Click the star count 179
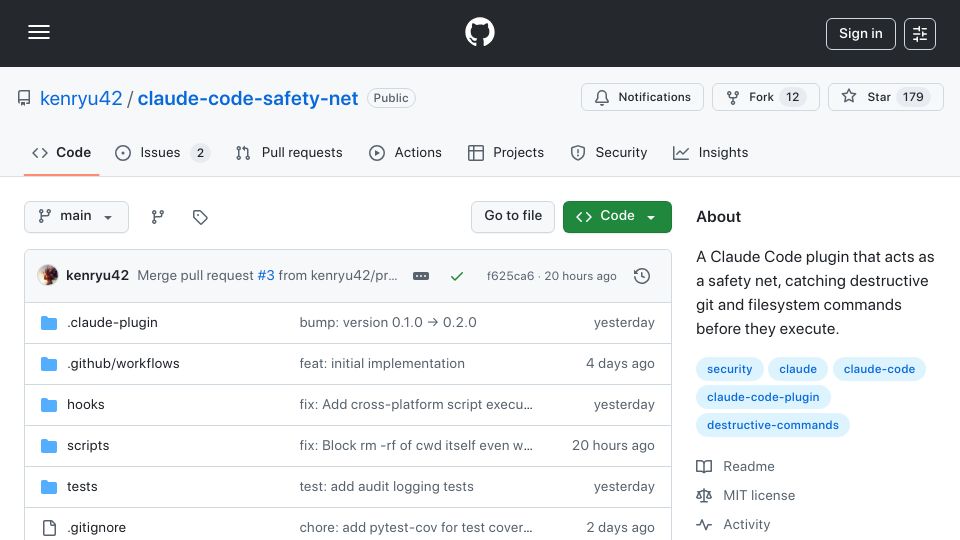The height and width of the screenshot is (540, 960). (913, 97)
